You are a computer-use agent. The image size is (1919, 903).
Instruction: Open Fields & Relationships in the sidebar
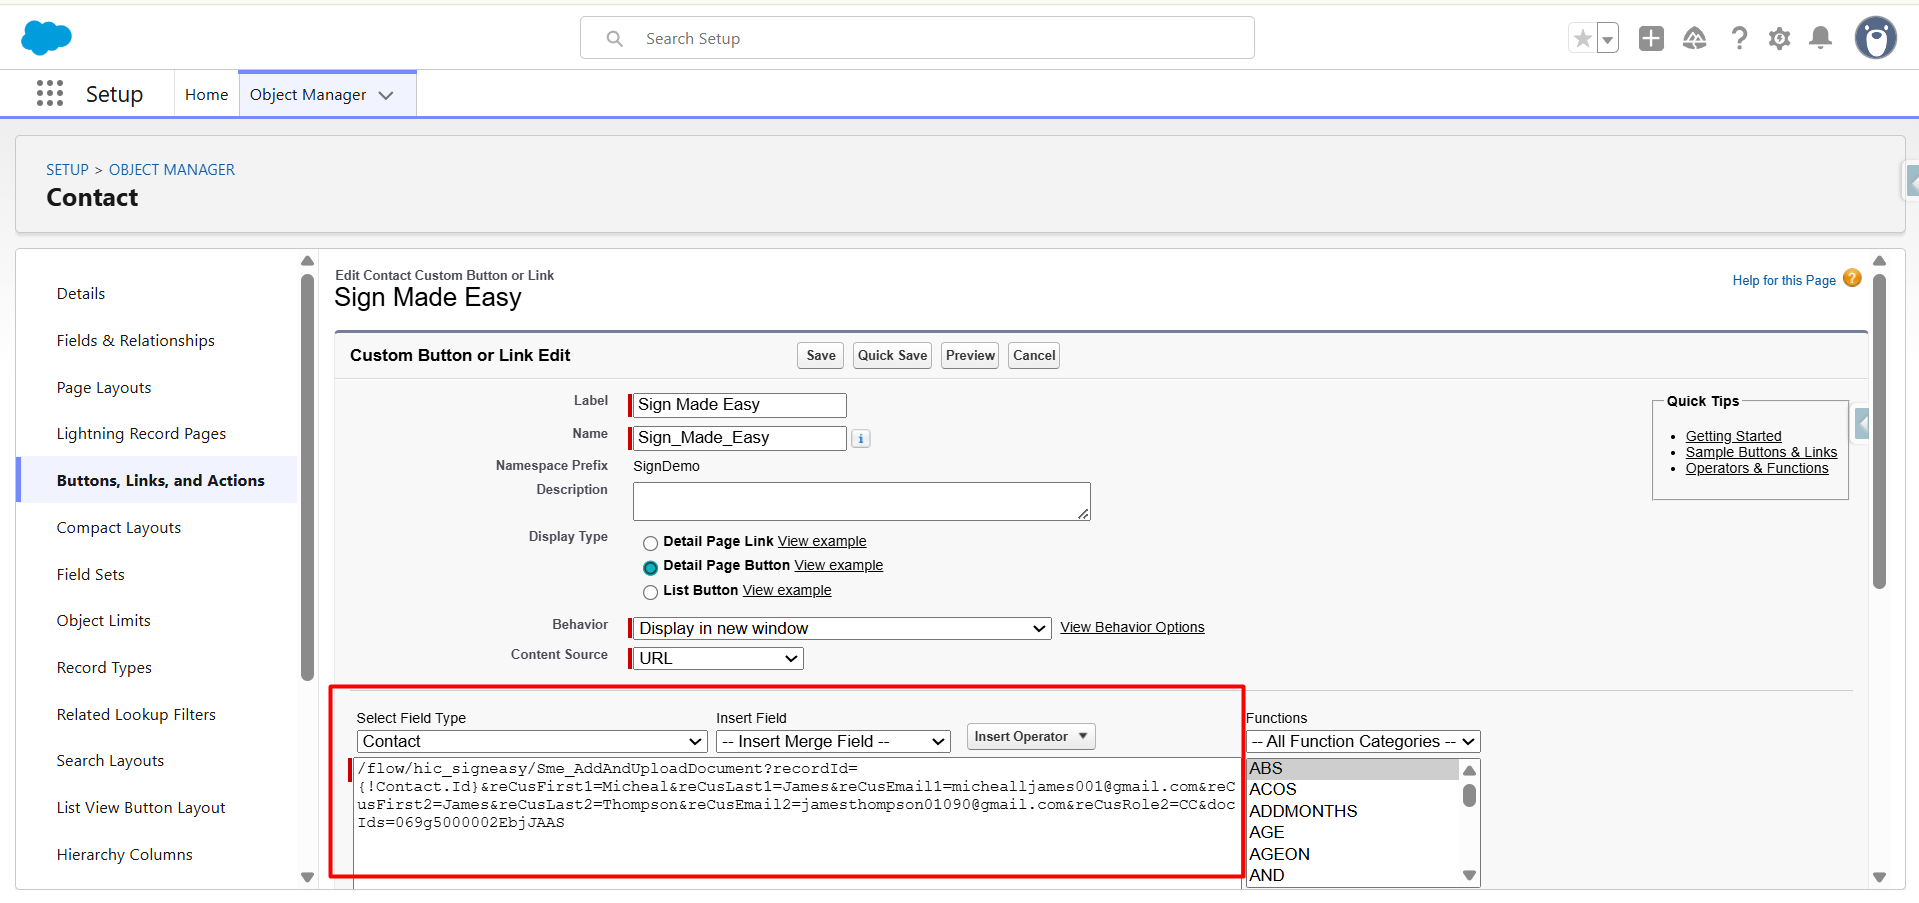(136, 341)
